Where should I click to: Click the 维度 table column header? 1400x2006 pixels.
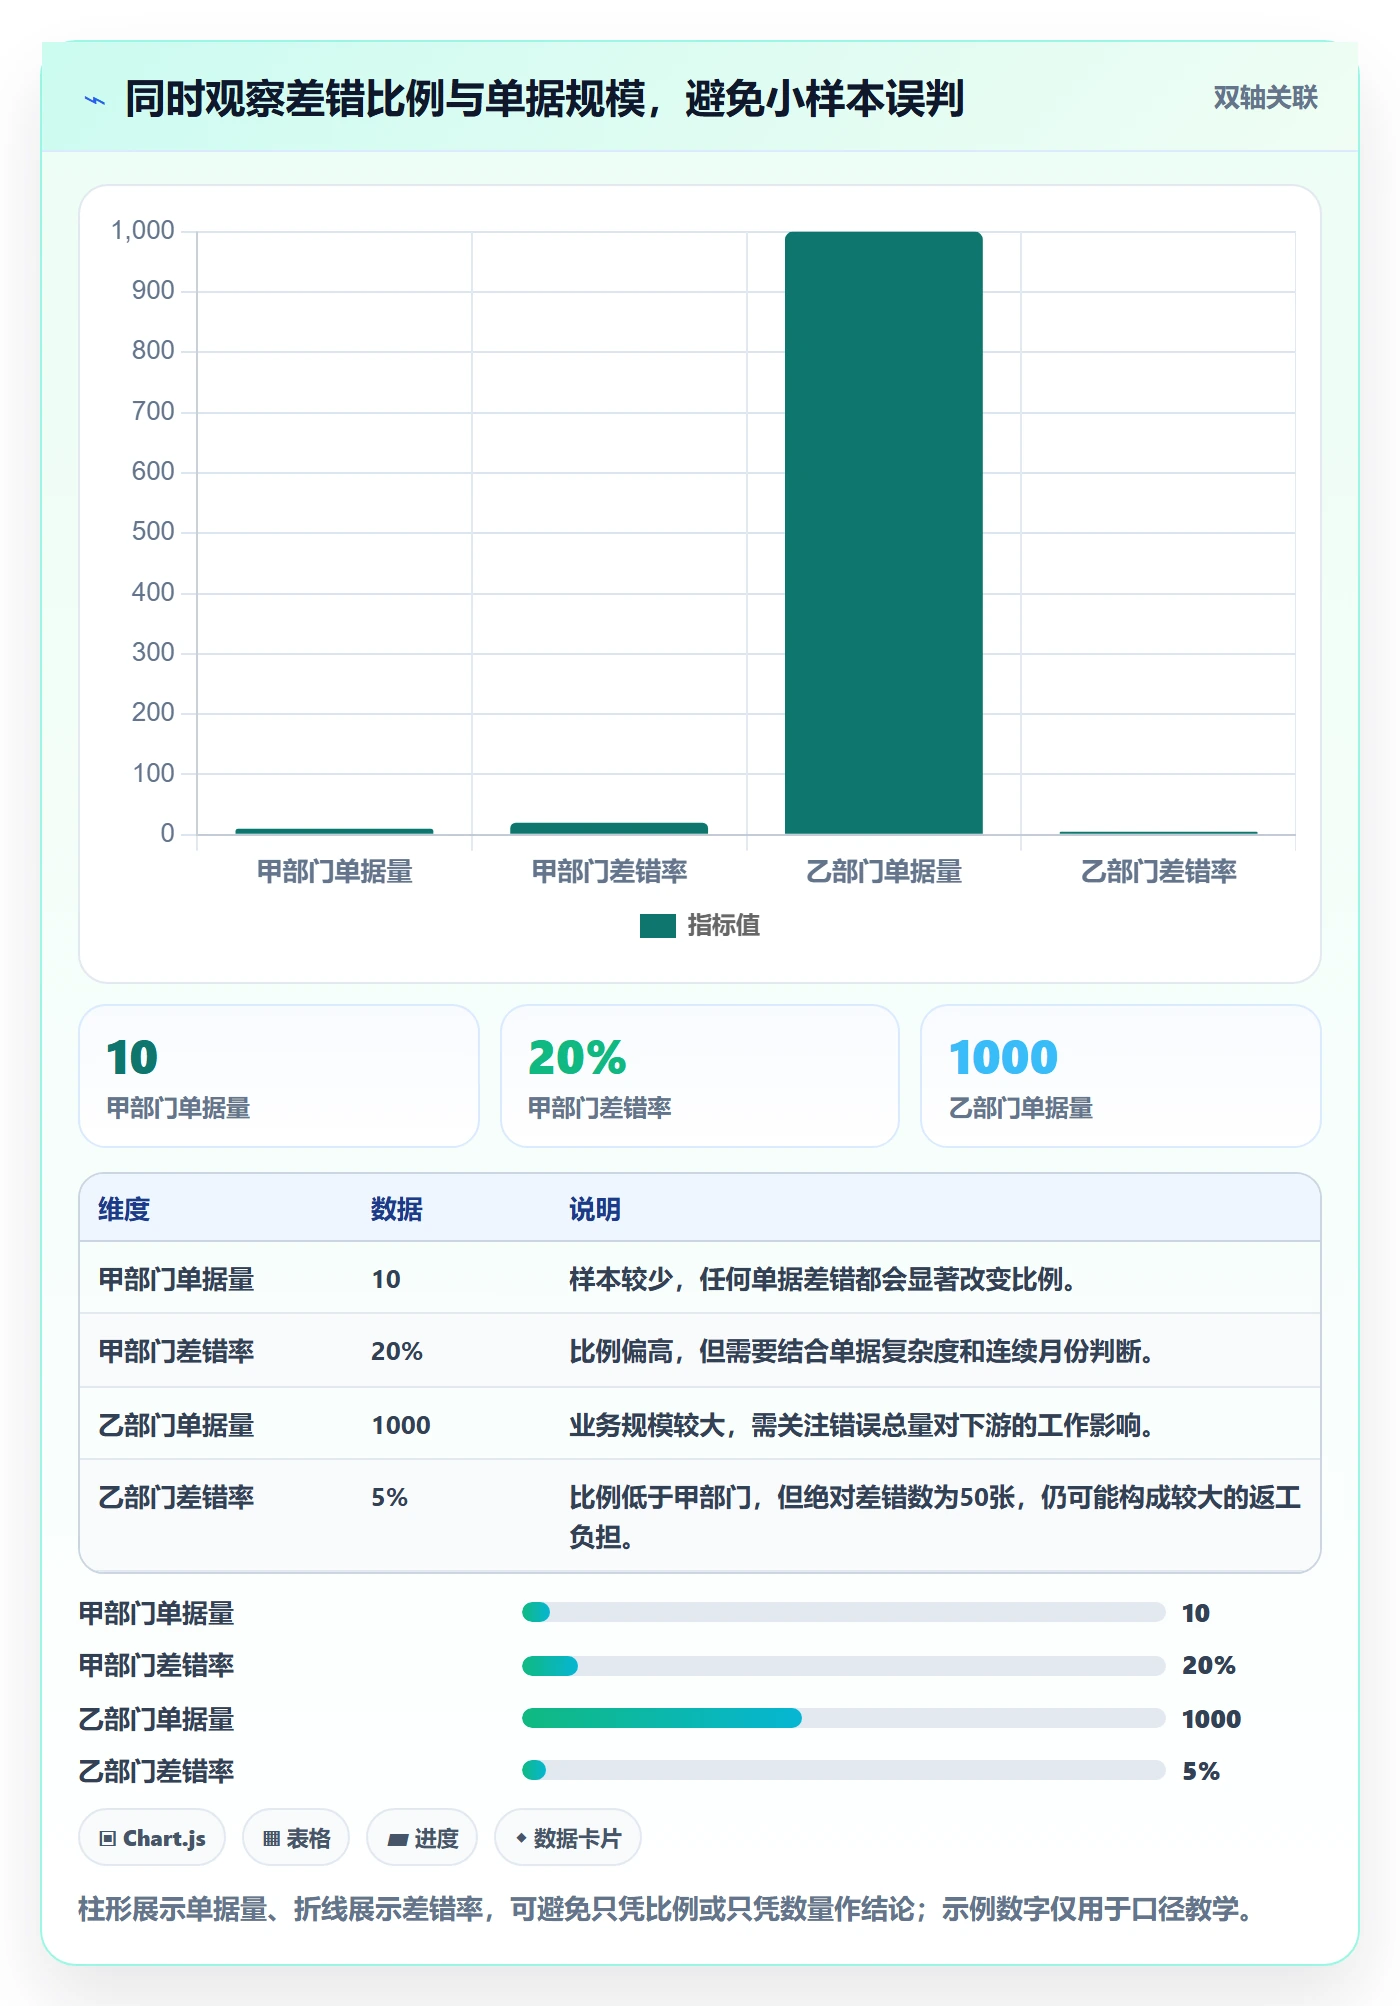[124, 1209]
